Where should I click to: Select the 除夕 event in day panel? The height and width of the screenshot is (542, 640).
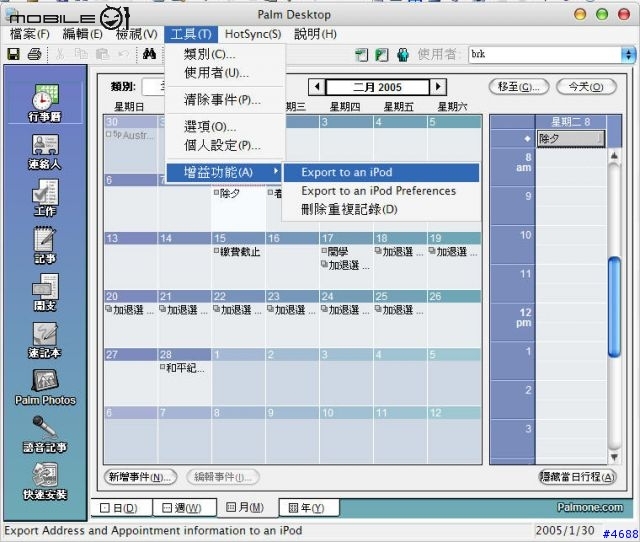pos(571,139)
